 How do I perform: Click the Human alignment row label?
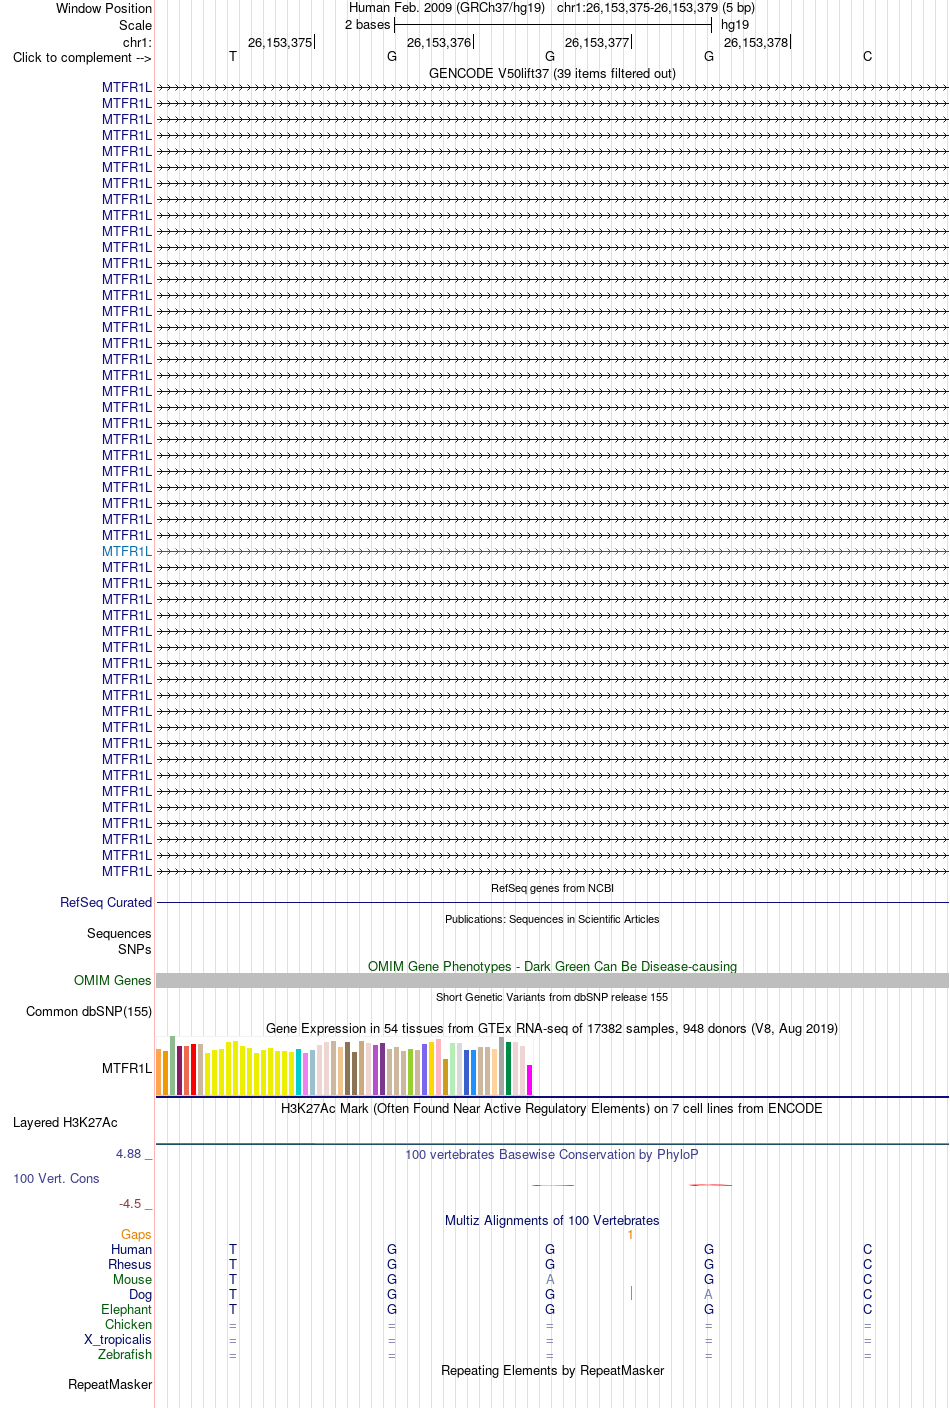132,1249
